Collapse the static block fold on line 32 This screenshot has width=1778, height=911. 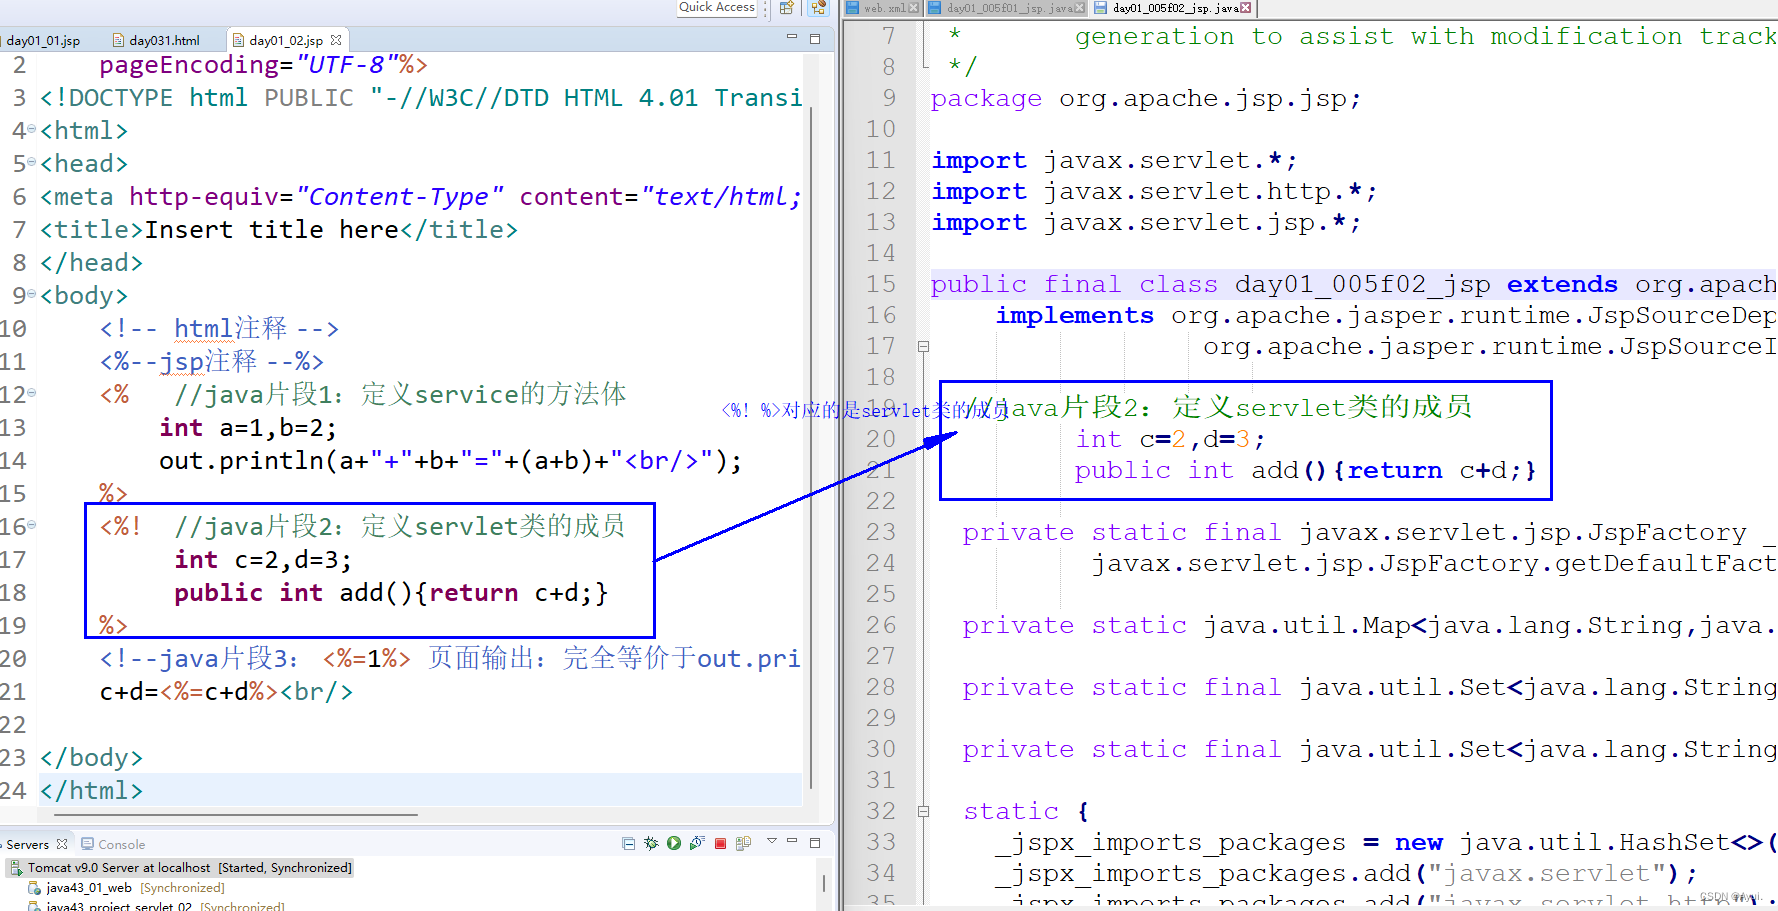pos(924,812)
